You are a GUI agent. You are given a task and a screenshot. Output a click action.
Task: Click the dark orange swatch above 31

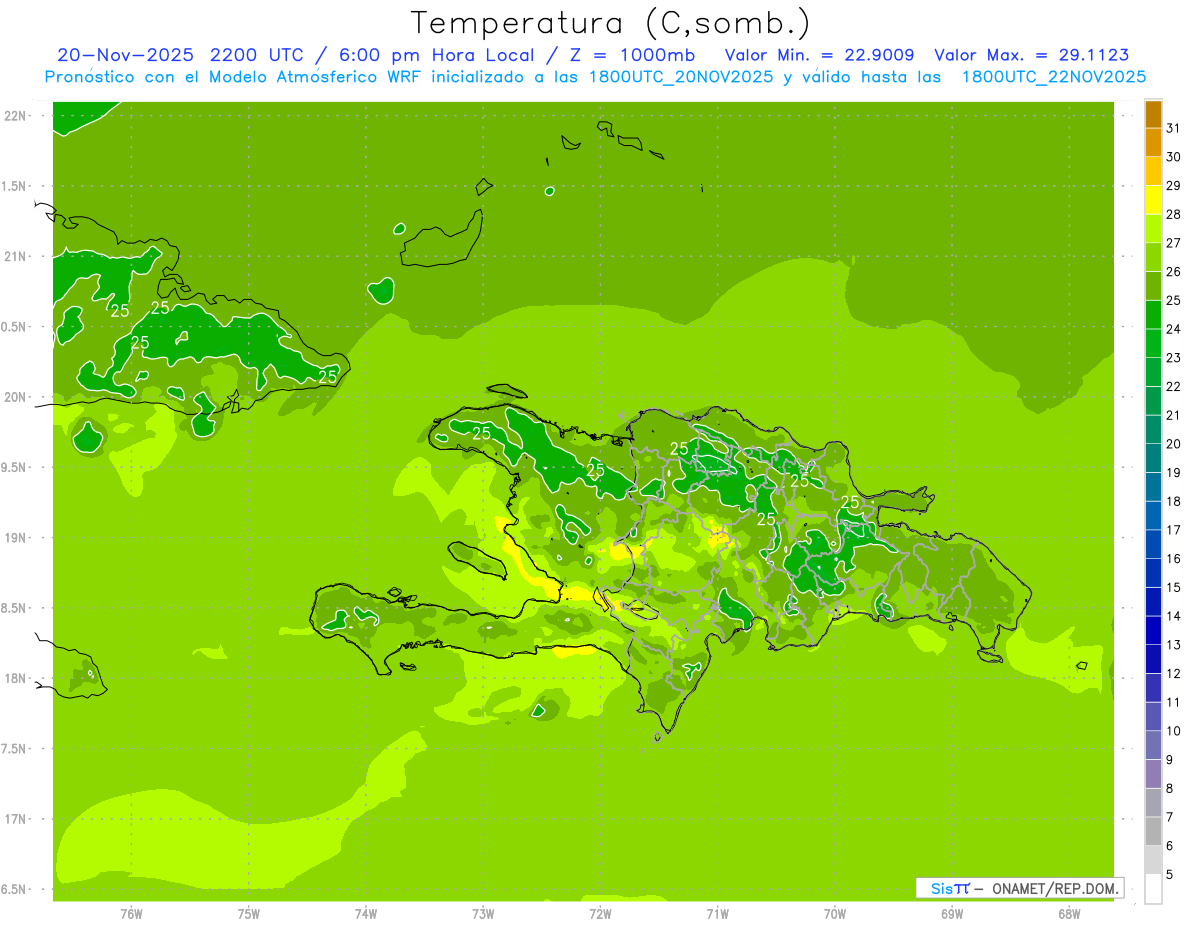[x=1153, y=114]
